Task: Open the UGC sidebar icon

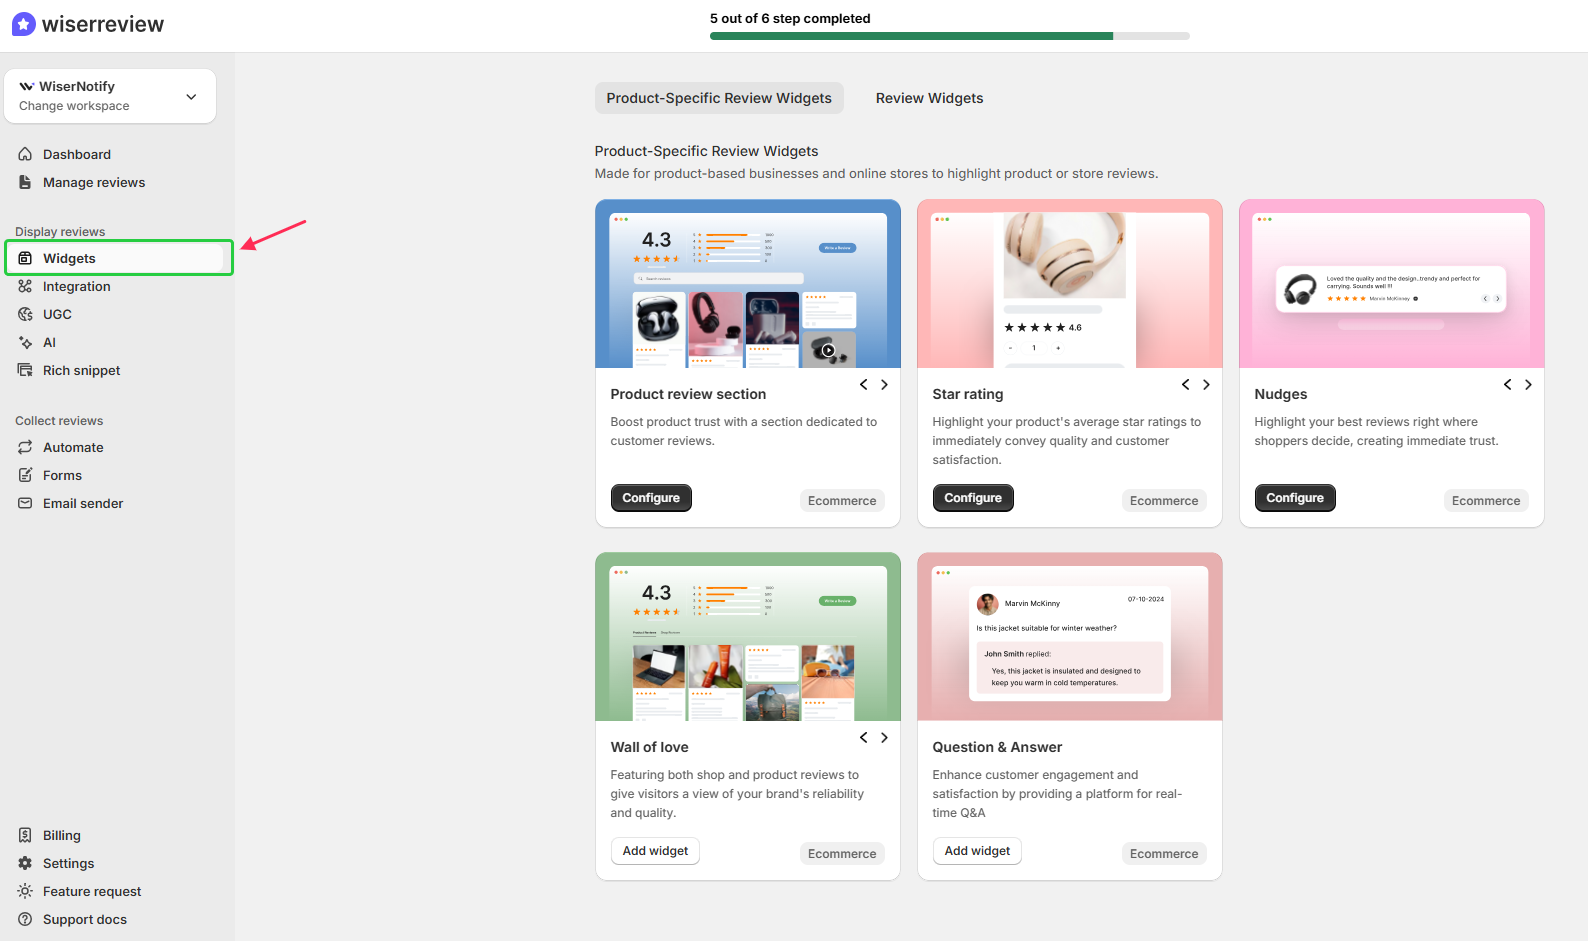Action: [25, 314]
